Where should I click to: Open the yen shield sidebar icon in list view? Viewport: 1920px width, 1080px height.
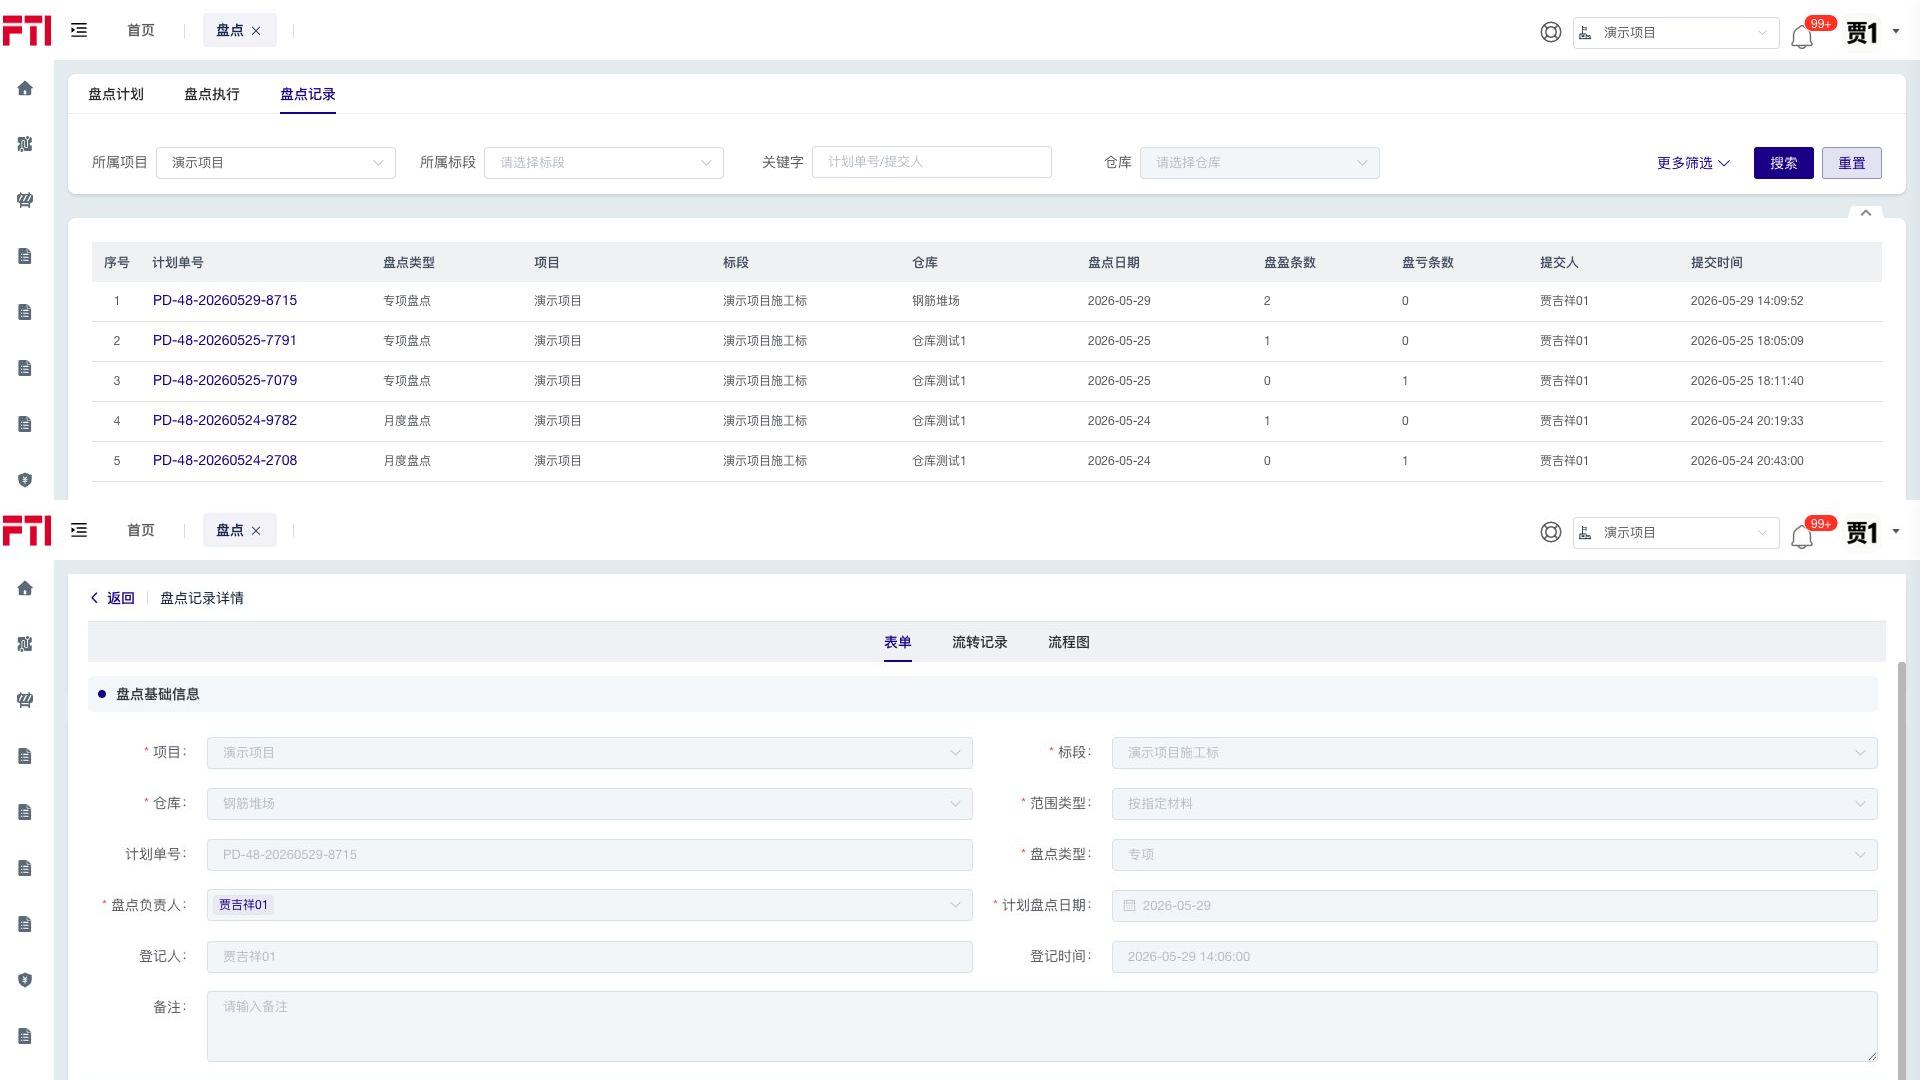pos(25,480)
